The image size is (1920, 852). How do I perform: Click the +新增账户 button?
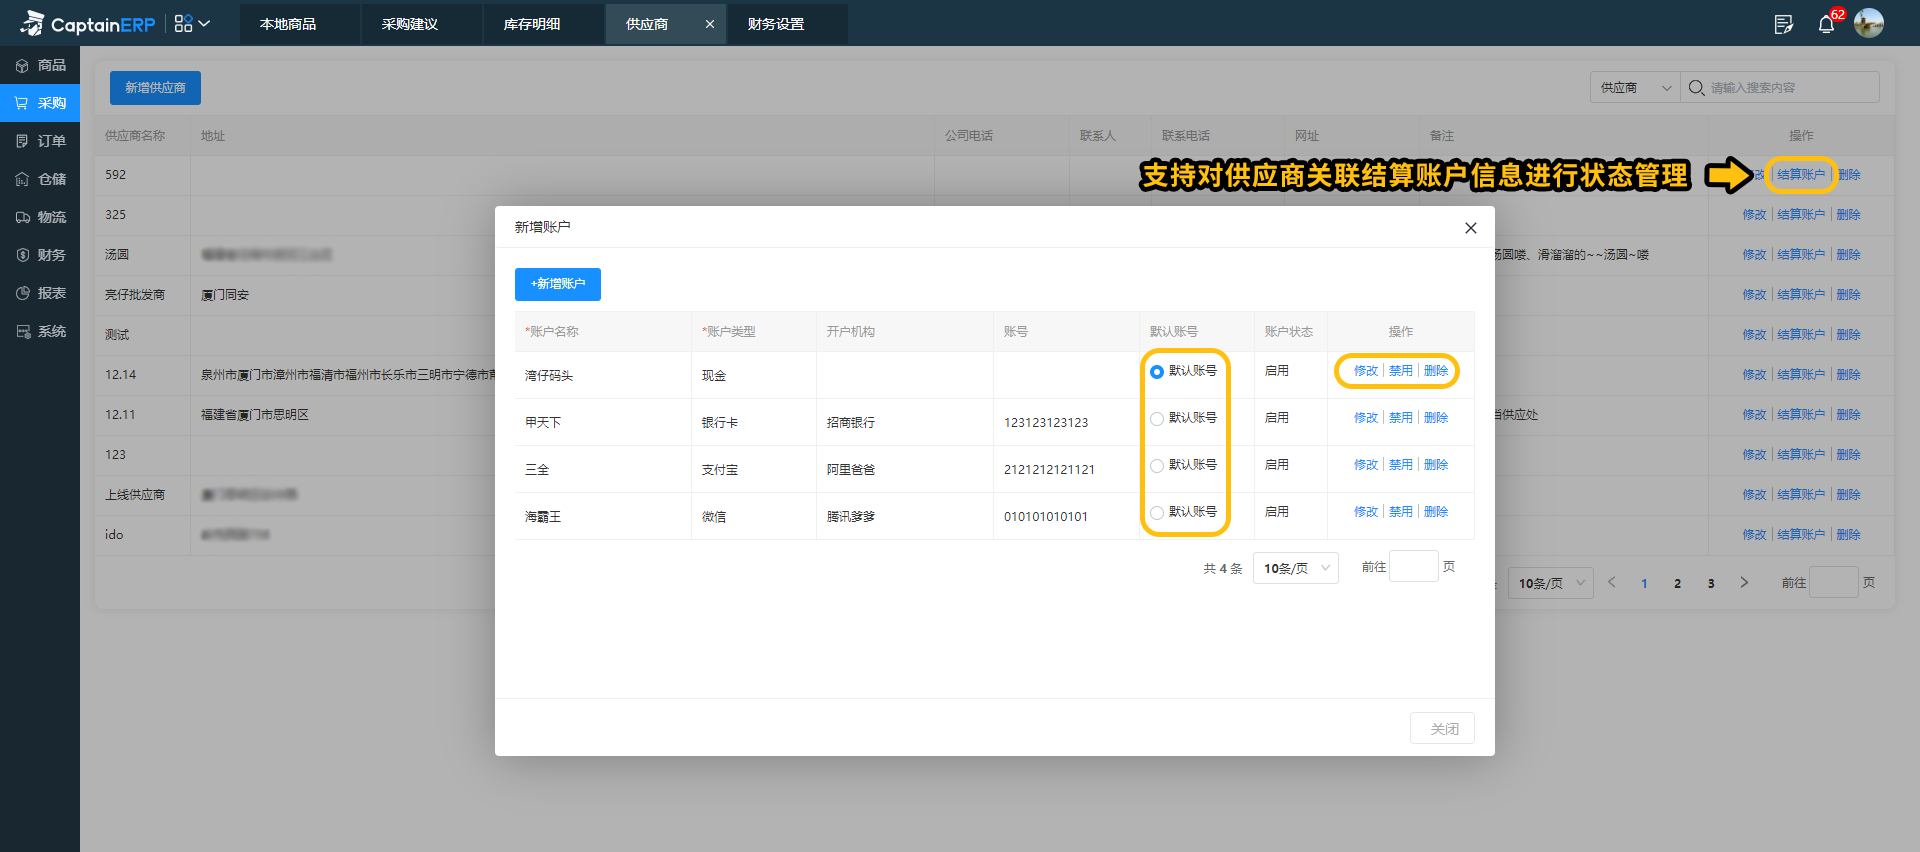(x=558, y=284)
